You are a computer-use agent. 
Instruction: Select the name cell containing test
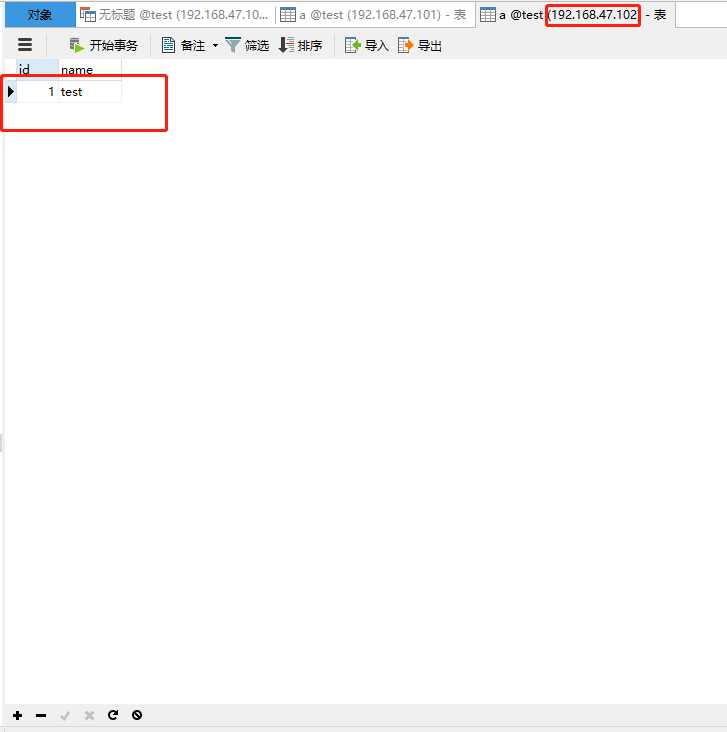pos(90,92)
